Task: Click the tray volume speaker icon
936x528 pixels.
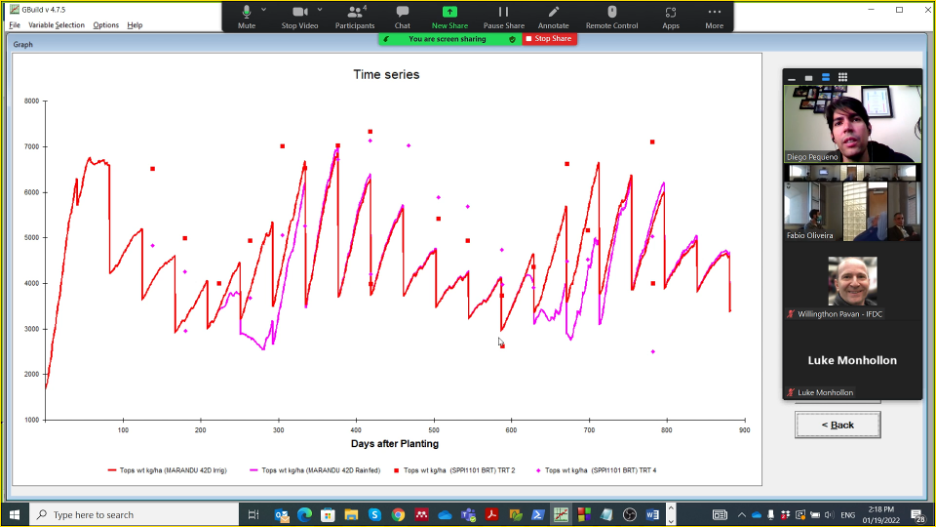Action: (x=829, y=515)
